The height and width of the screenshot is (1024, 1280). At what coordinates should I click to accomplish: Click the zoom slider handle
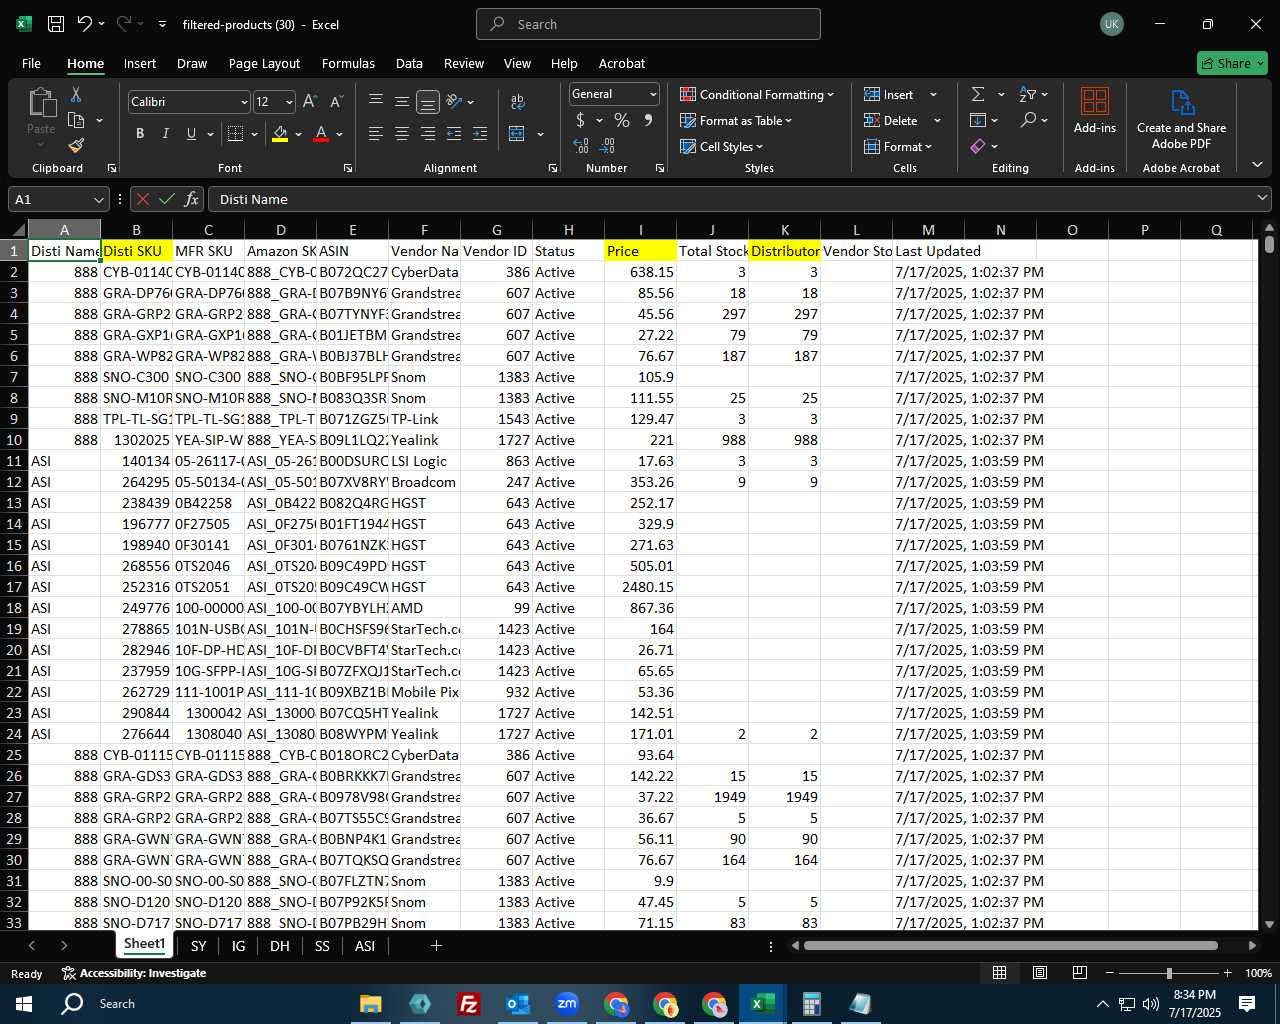coord(1169,973)
